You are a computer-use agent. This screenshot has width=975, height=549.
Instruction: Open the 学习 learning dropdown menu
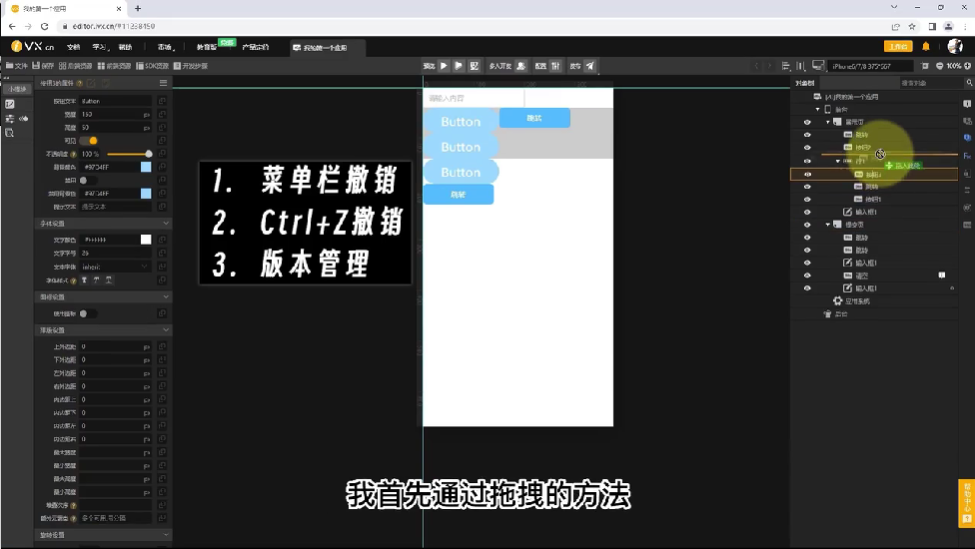coord(99,47)
